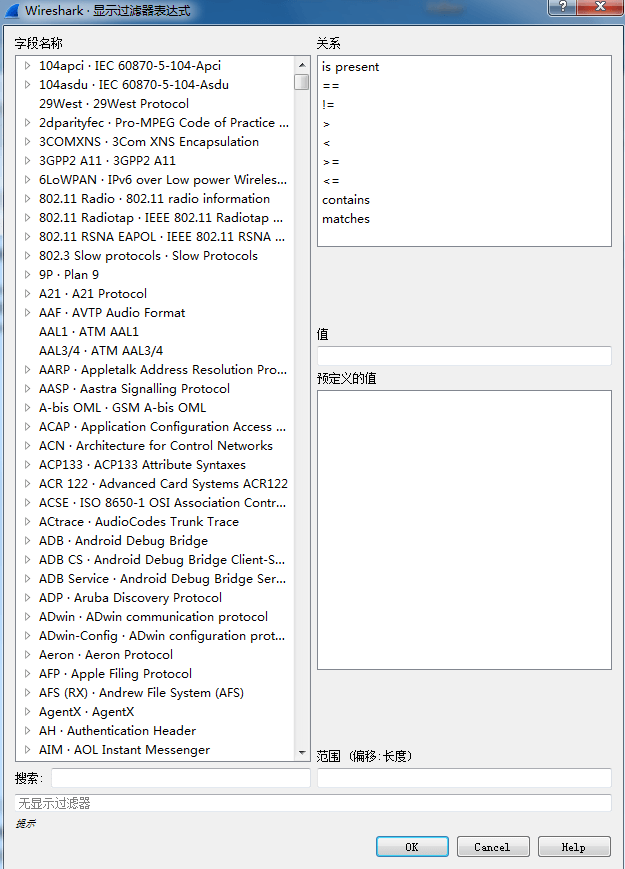Expand the 2dparityfec tree entry

(27, 122)
